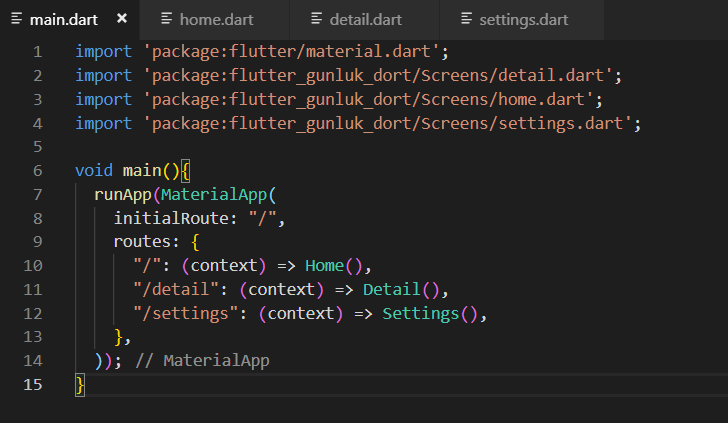Click line number 1 in the gutter
The image size is (728, 423).
pyautogui.click(x=38, y=52)
